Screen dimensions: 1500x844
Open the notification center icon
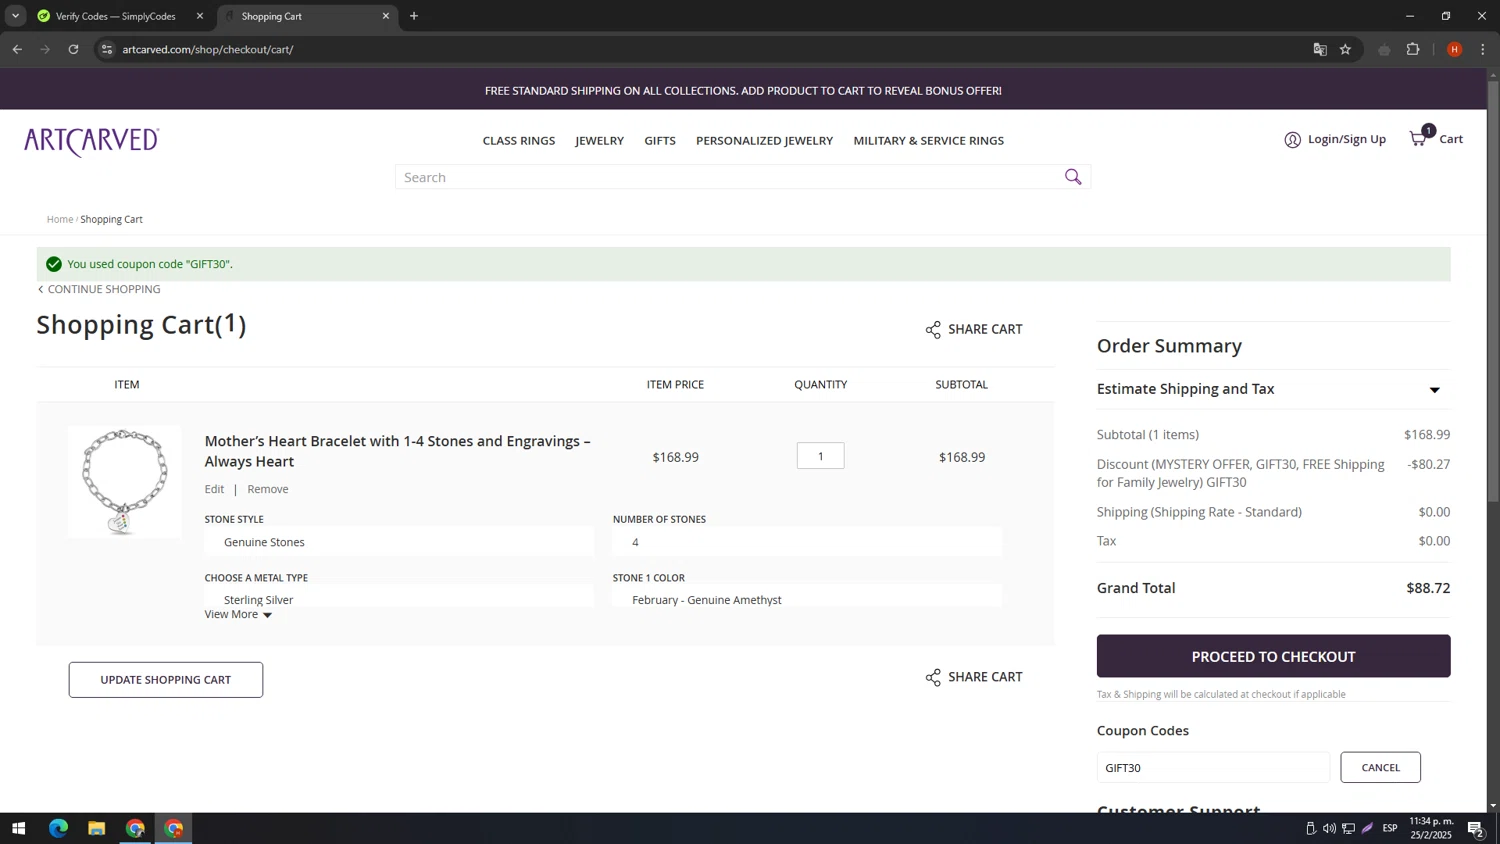1475,828
